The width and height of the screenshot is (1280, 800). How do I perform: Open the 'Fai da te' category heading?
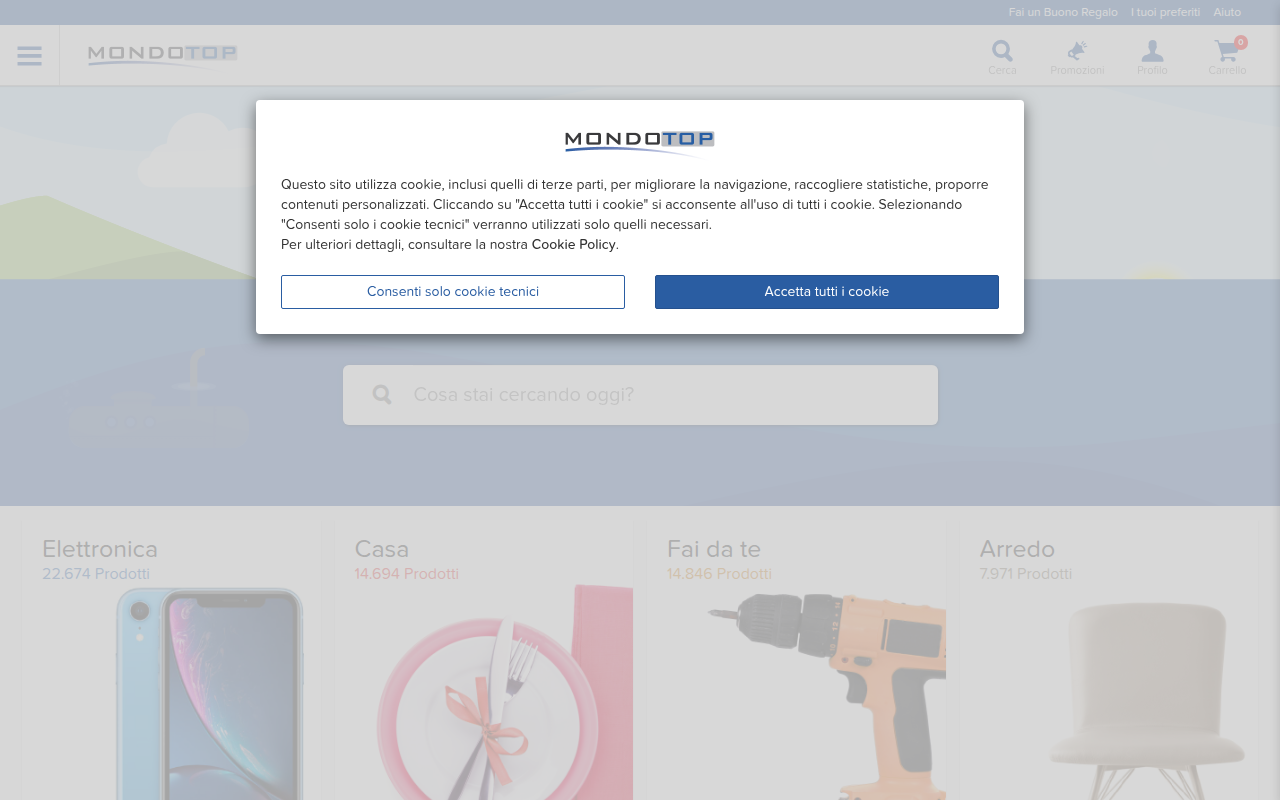714,549
